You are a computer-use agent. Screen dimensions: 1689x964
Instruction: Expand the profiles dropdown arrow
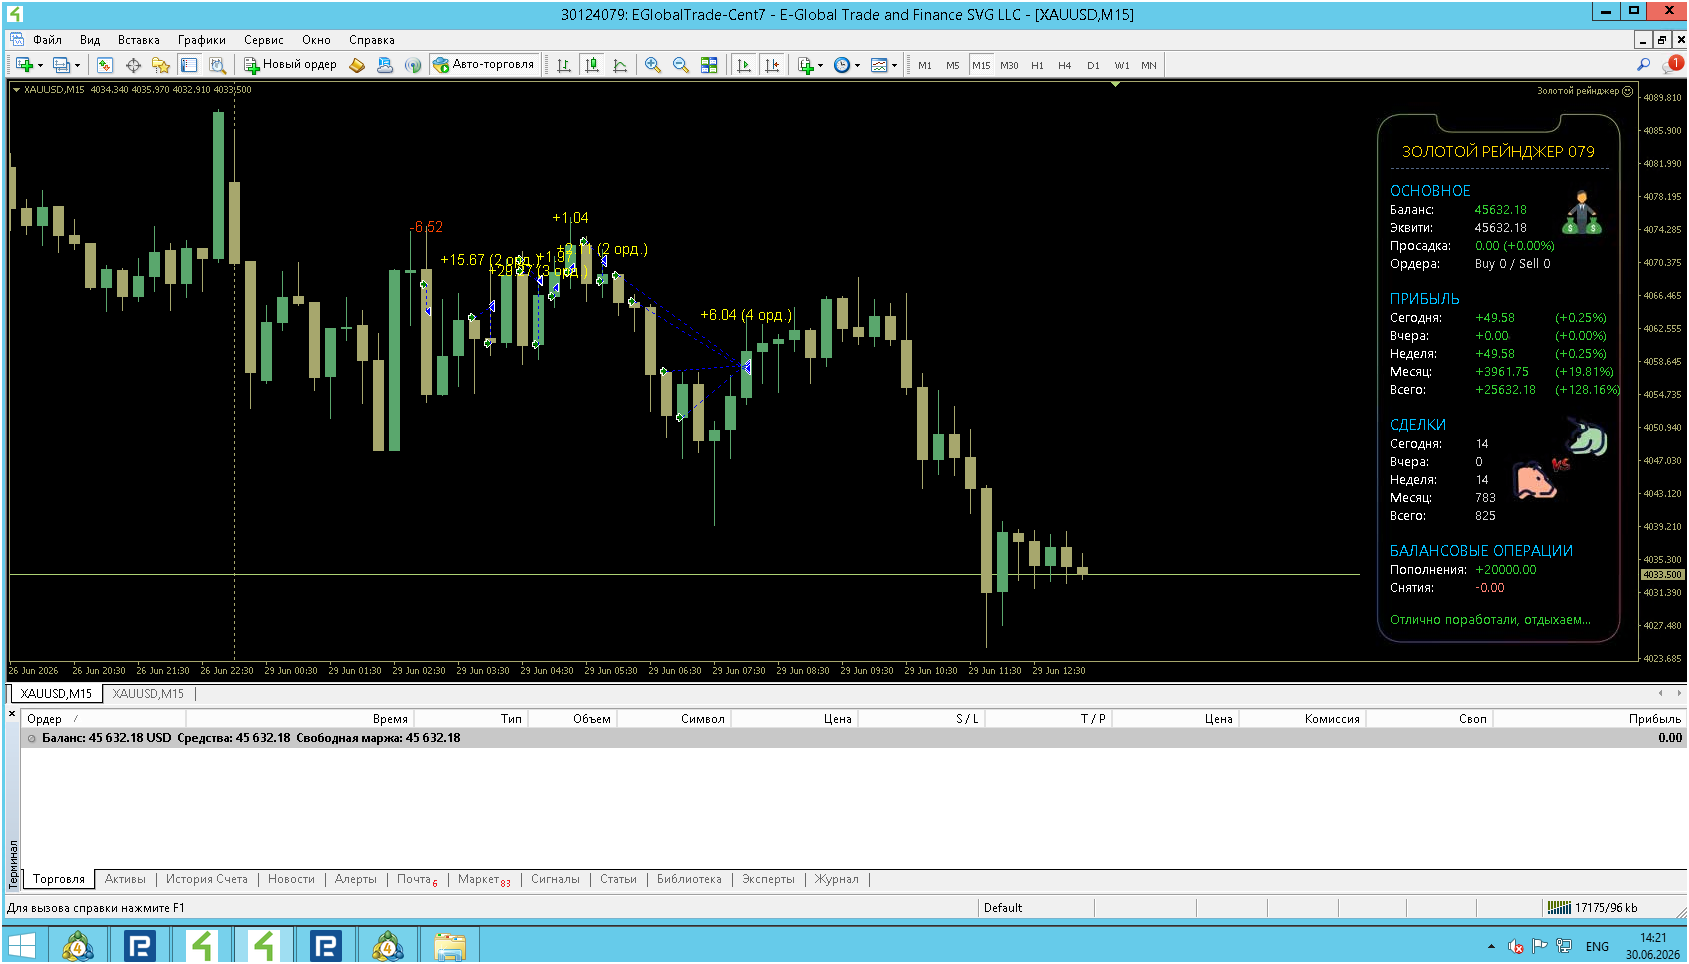[77, 66]
